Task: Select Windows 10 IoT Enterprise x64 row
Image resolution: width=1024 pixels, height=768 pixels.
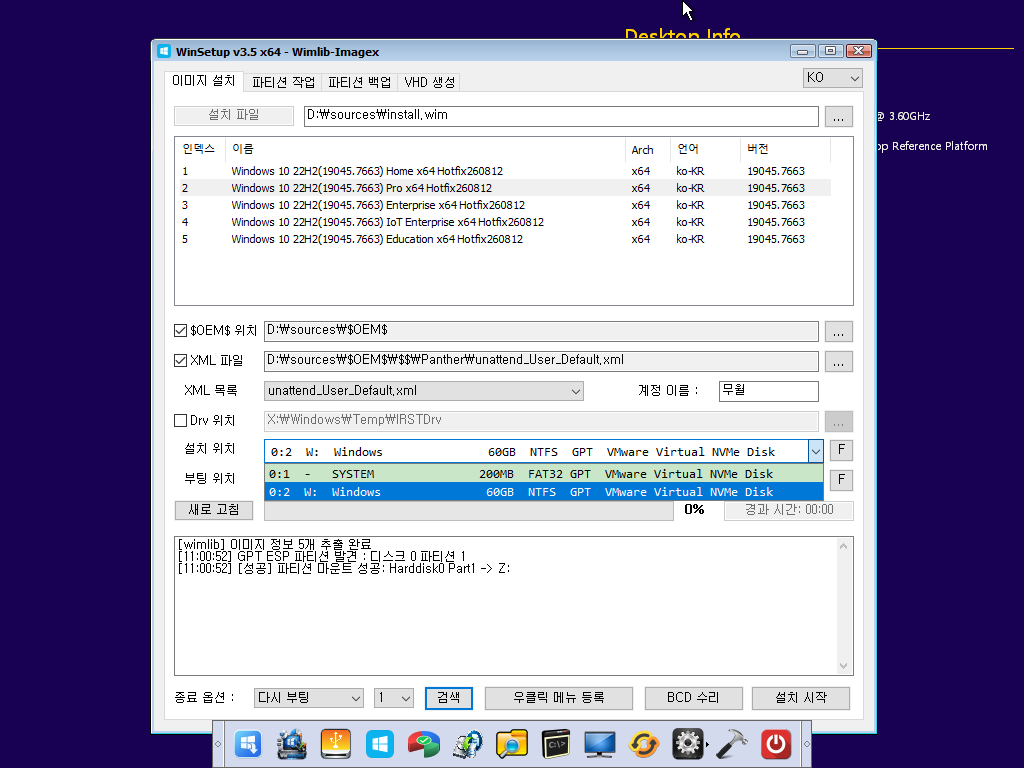Action: click(505, 222)
